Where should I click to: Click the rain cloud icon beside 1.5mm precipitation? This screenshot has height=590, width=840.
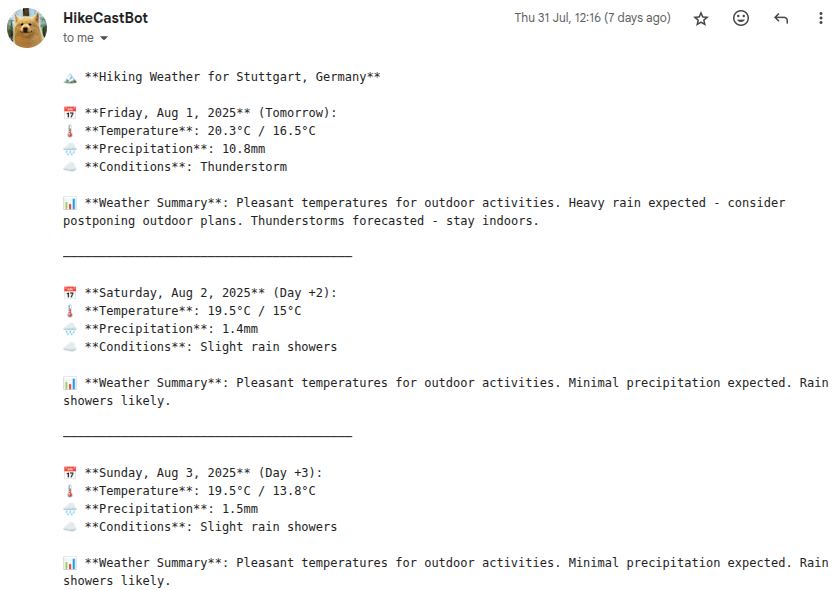tap(70, 510)
